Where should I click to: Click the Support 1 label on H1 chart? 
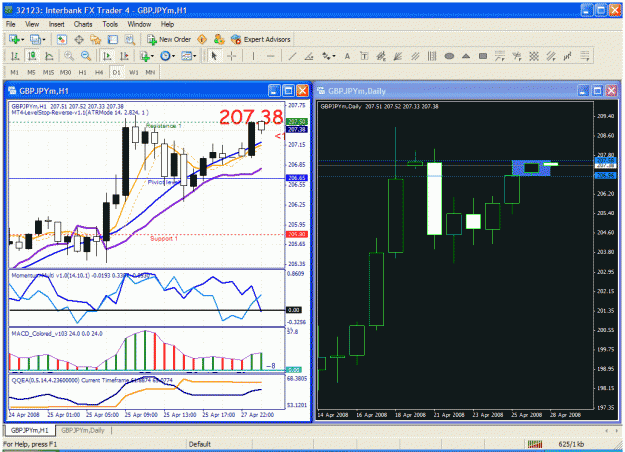click(x=164, y=238)
